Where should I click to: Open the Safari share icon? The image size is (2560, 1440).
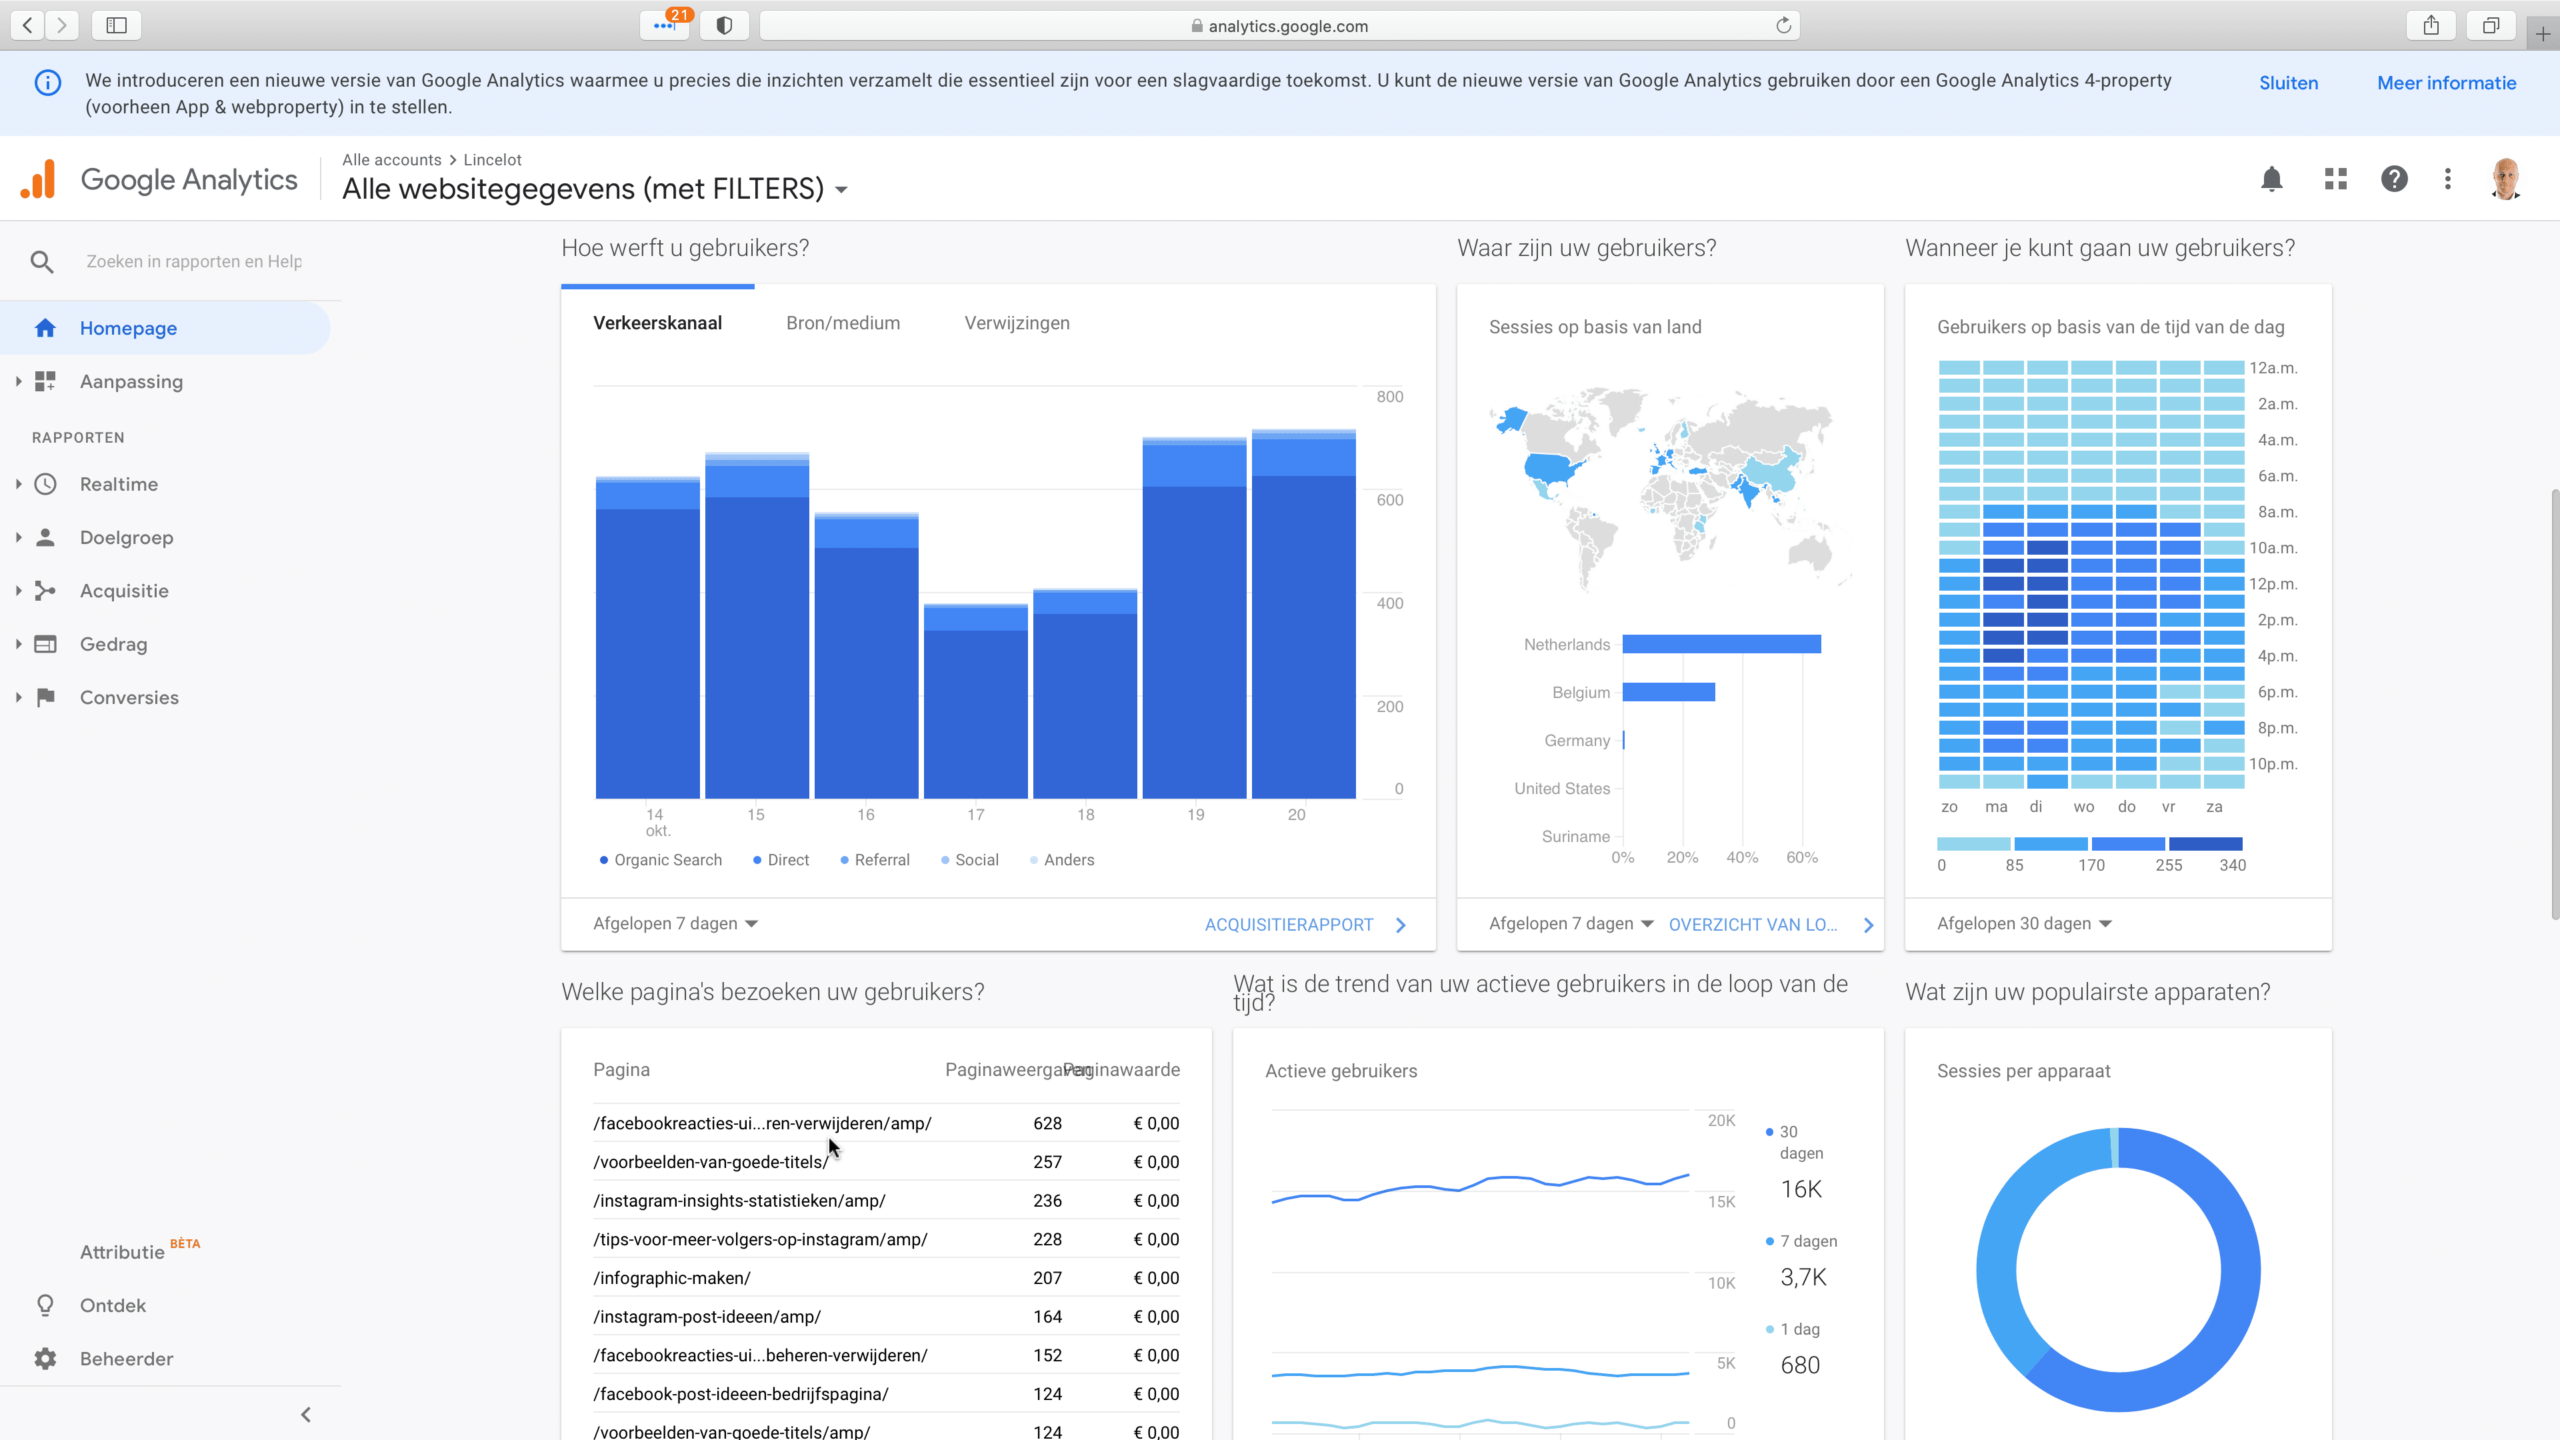point(2431,25)
